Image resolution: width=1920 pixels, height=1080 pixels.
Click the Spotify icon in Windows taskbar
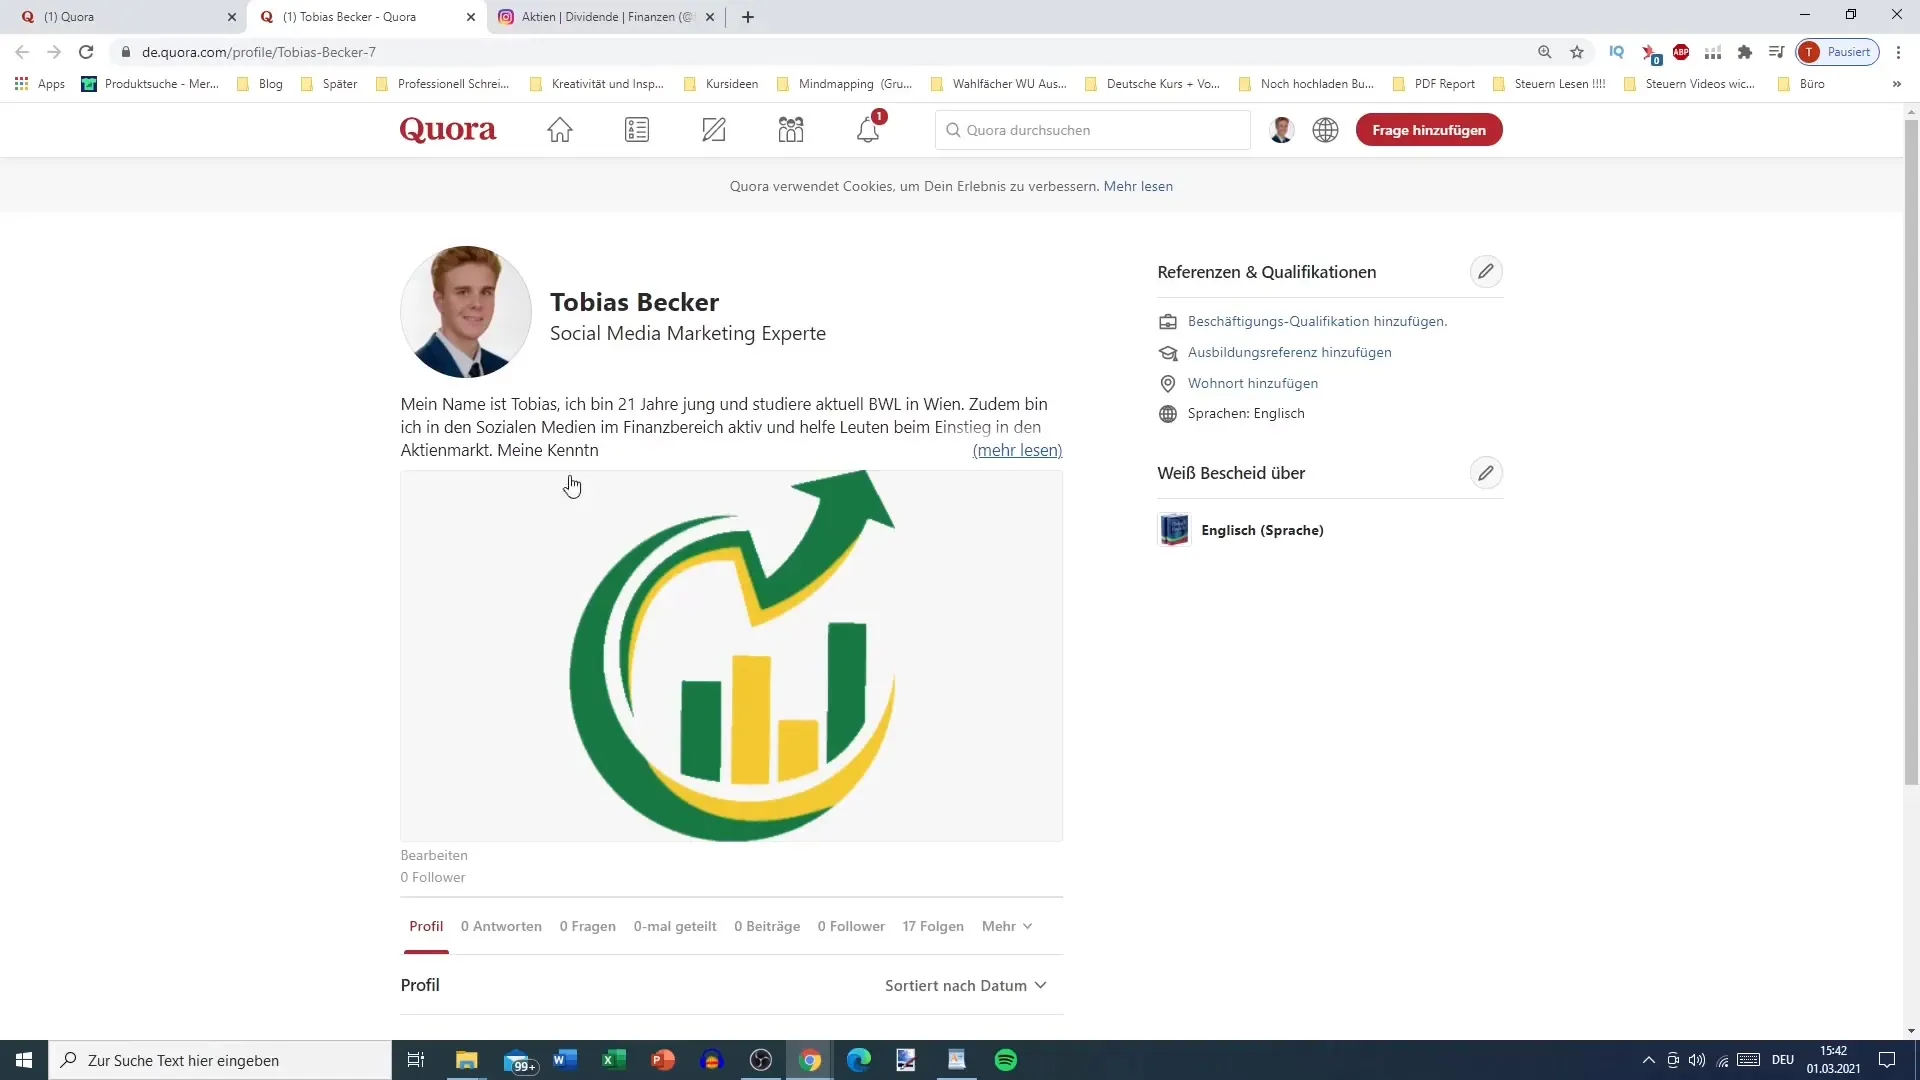coord(1005,1060)
